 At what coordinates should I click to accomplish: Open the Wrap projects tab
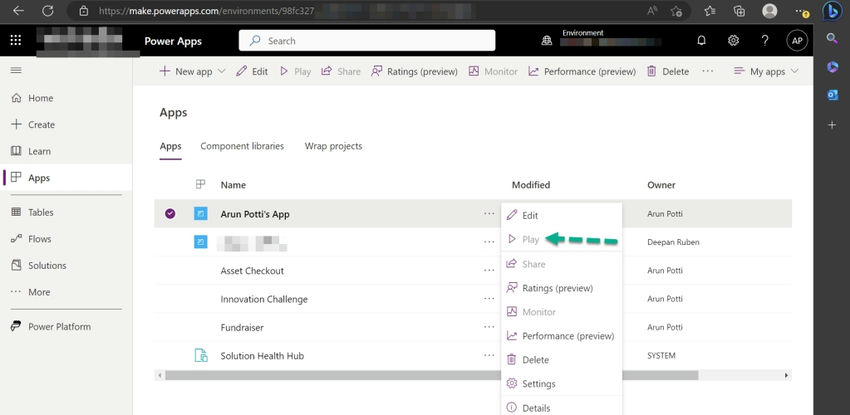[x=333, y=146]
